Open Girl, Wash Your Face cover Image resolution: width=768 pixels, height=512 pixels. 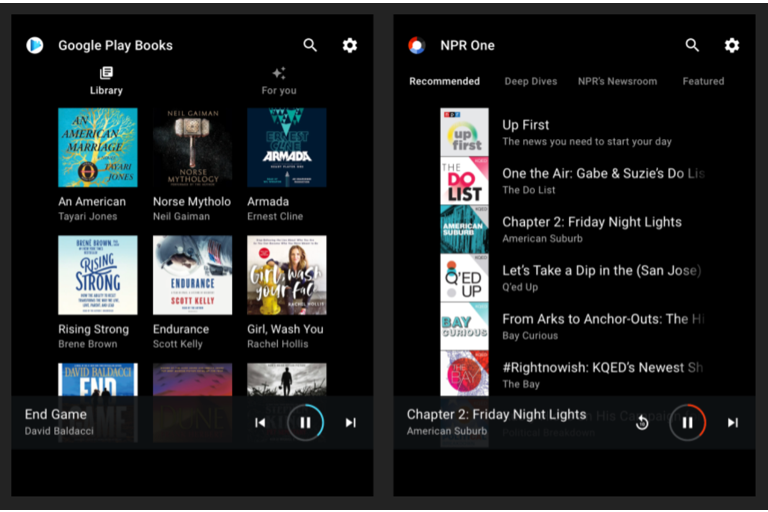[x=287, y=275]
